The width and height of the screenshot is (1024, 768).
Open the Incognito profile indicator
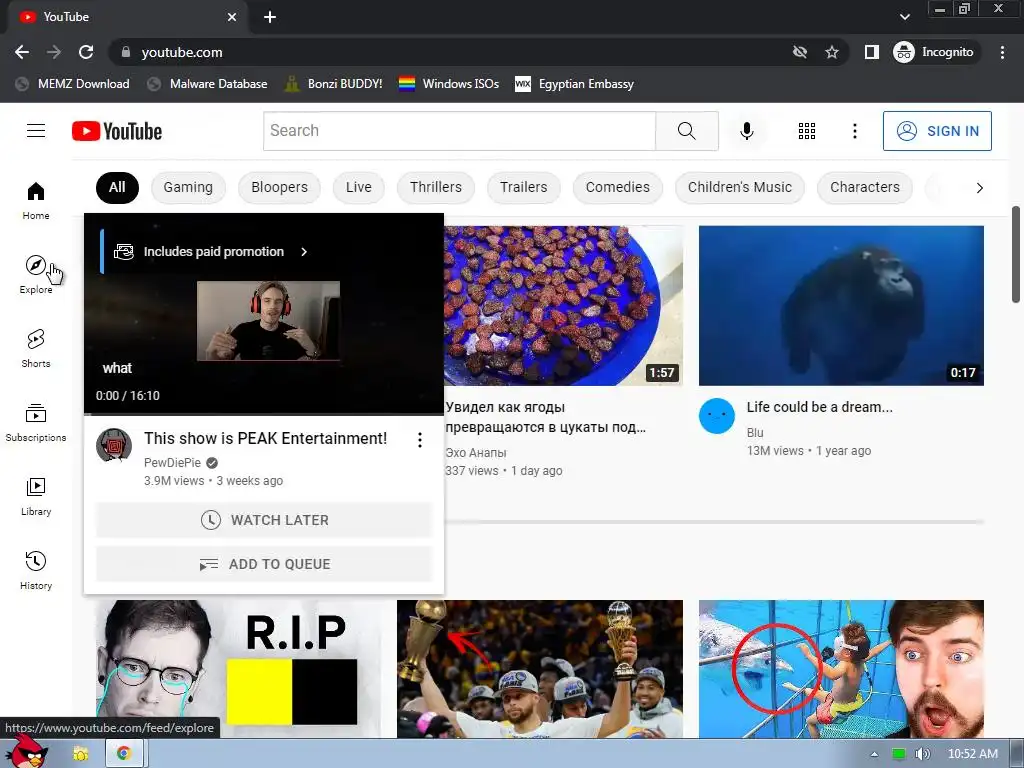[x=934, y=52]
